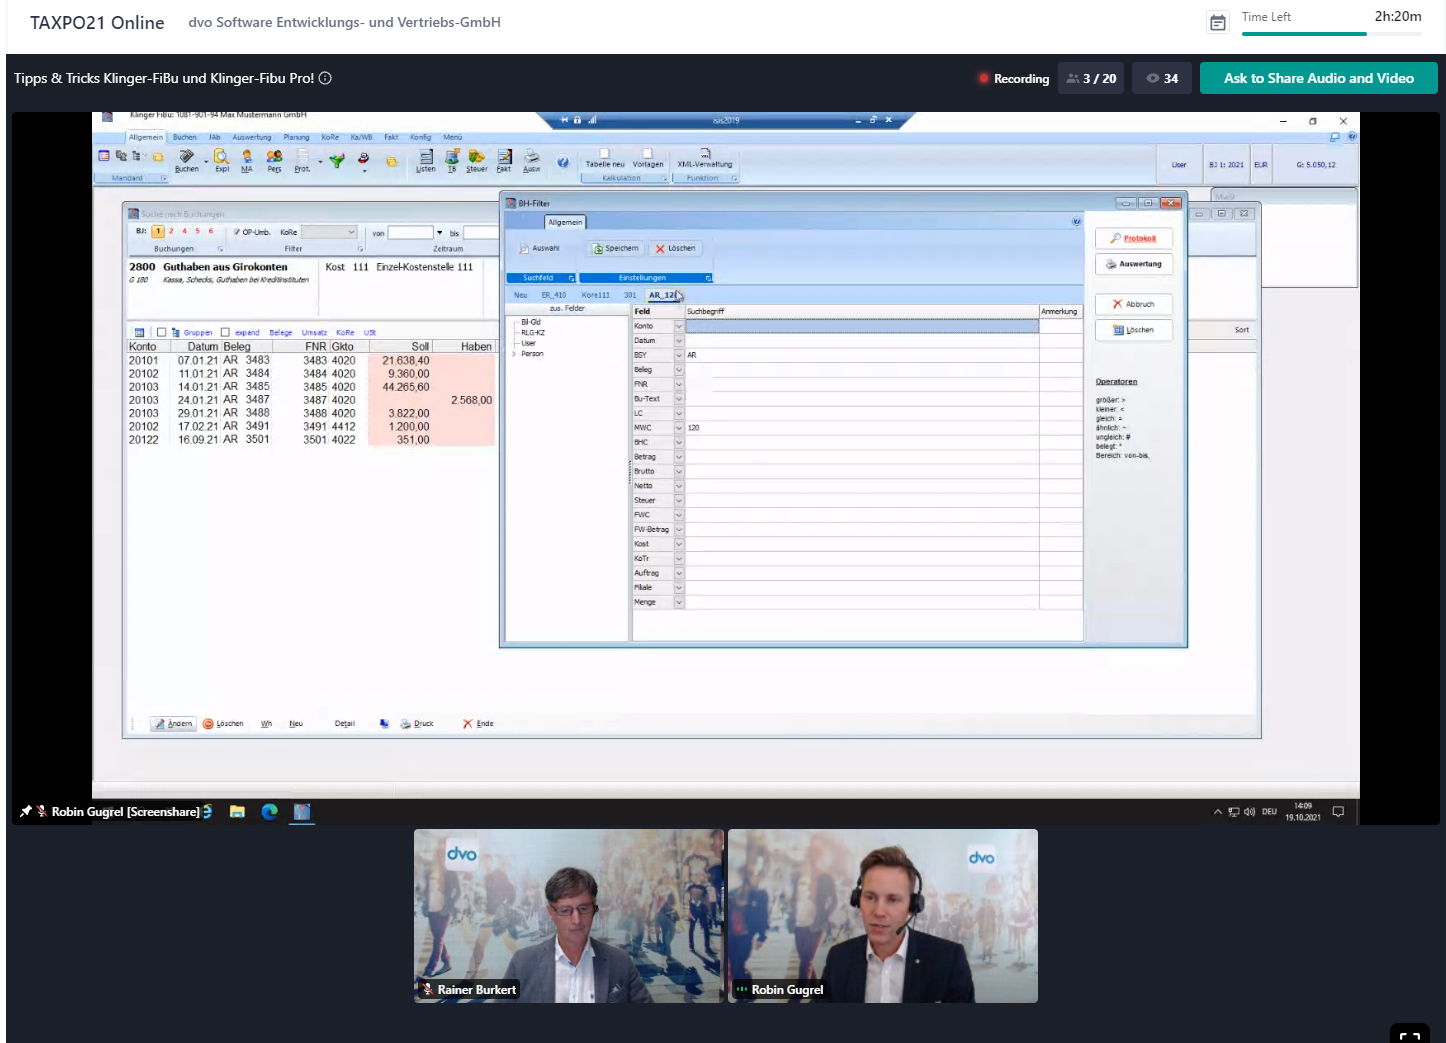Click the red Löschen icon in bottom toolbar
The height and width of the screenshot is (1043, 1446).
coord(208,723)
